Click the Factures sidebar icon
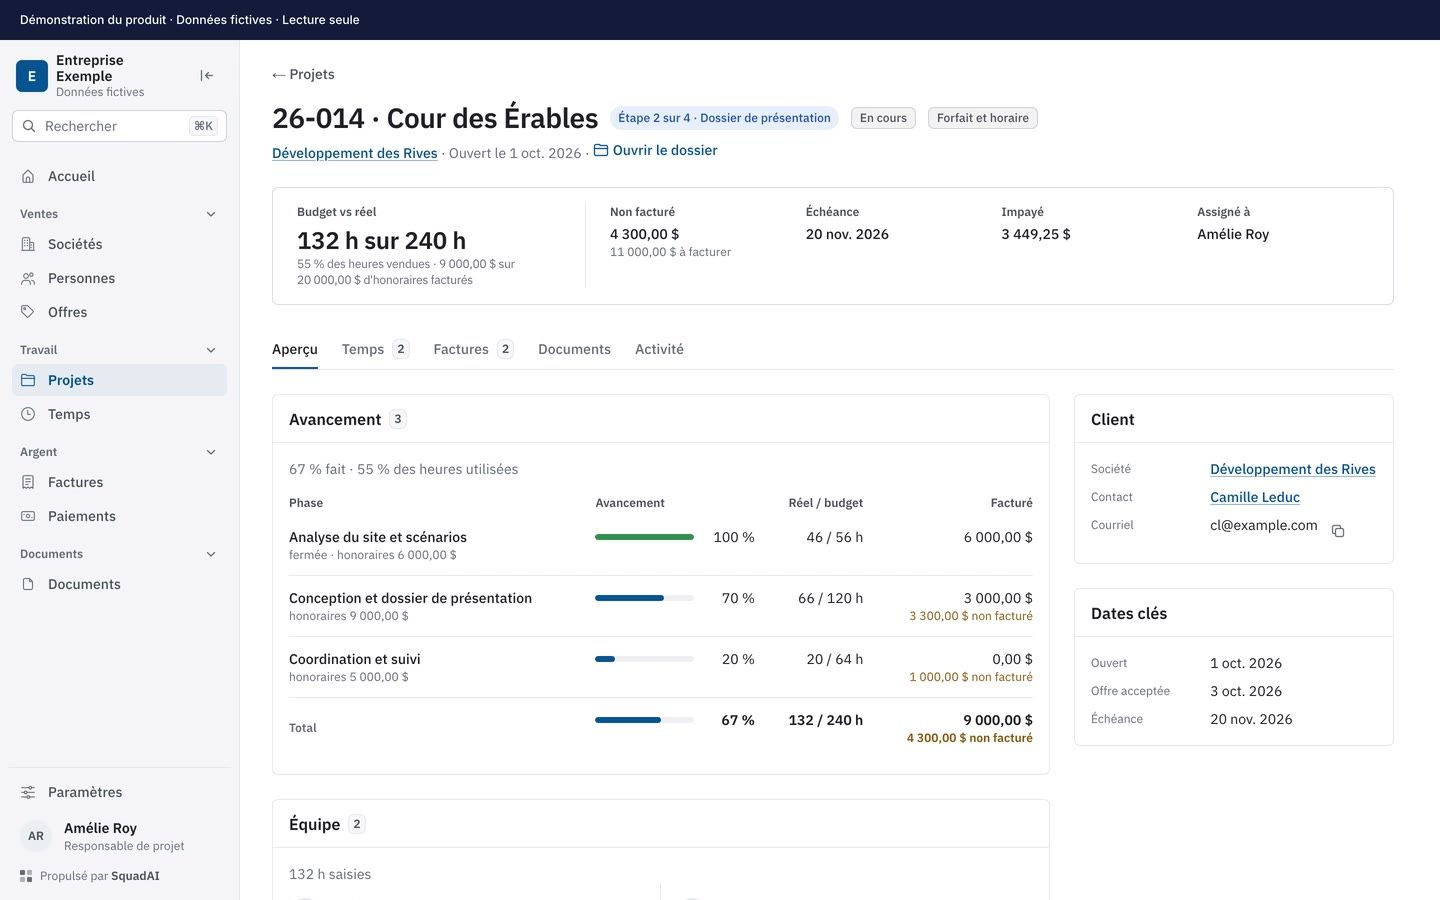The image size is (1440, 900). click(28, 482)
